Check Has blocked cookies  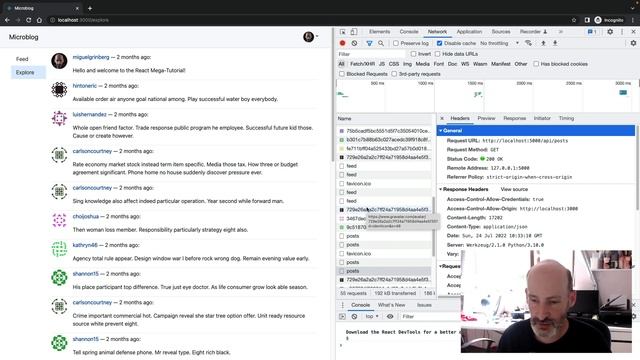[536, 64]
